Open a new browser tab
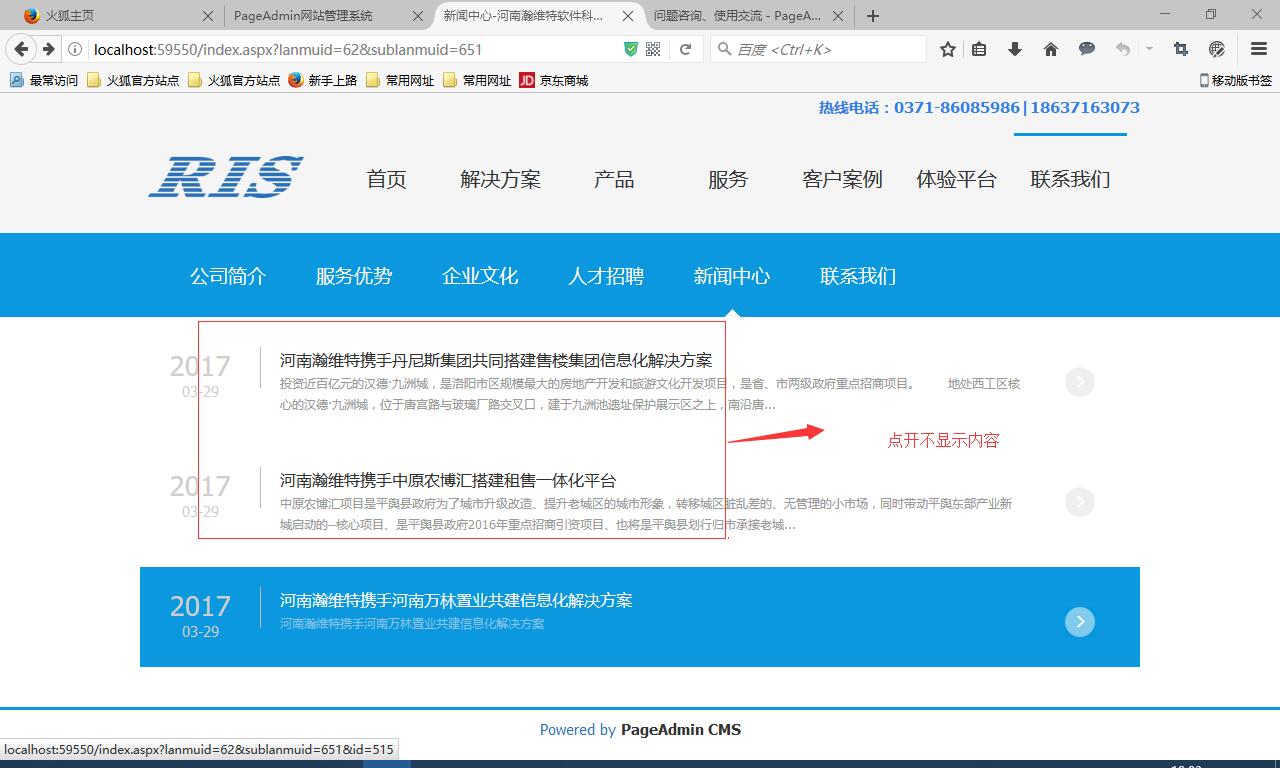The height and width of the screenshot is (768, 1280). 873,16
